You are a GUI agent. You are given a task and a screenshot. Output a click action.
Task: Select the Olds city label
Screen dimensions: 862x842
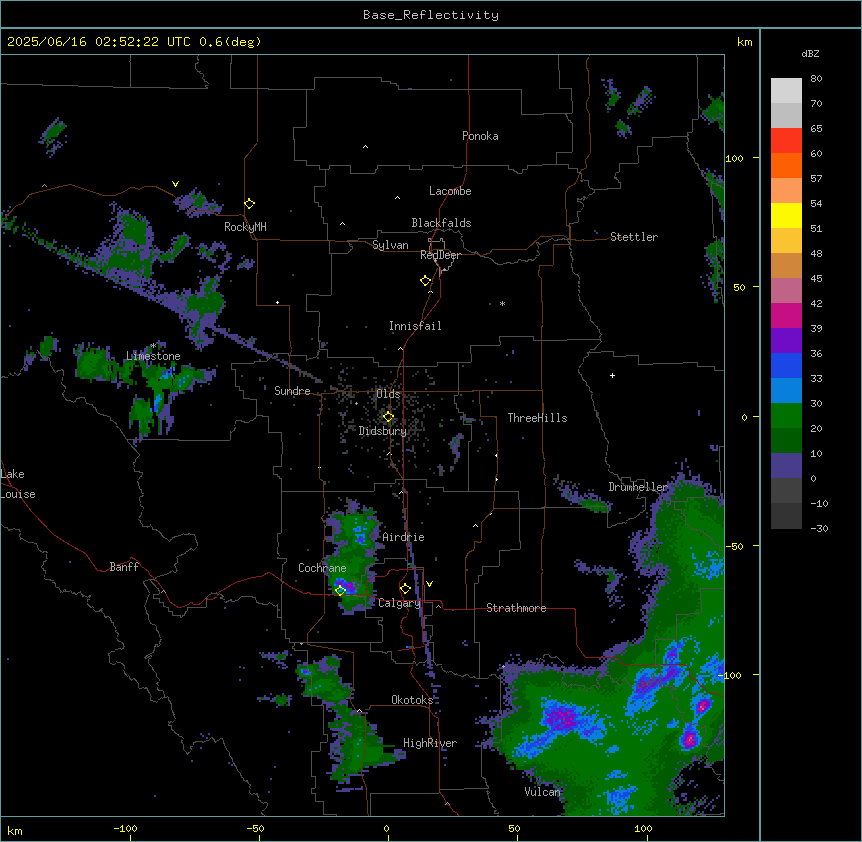click(388, 394)
